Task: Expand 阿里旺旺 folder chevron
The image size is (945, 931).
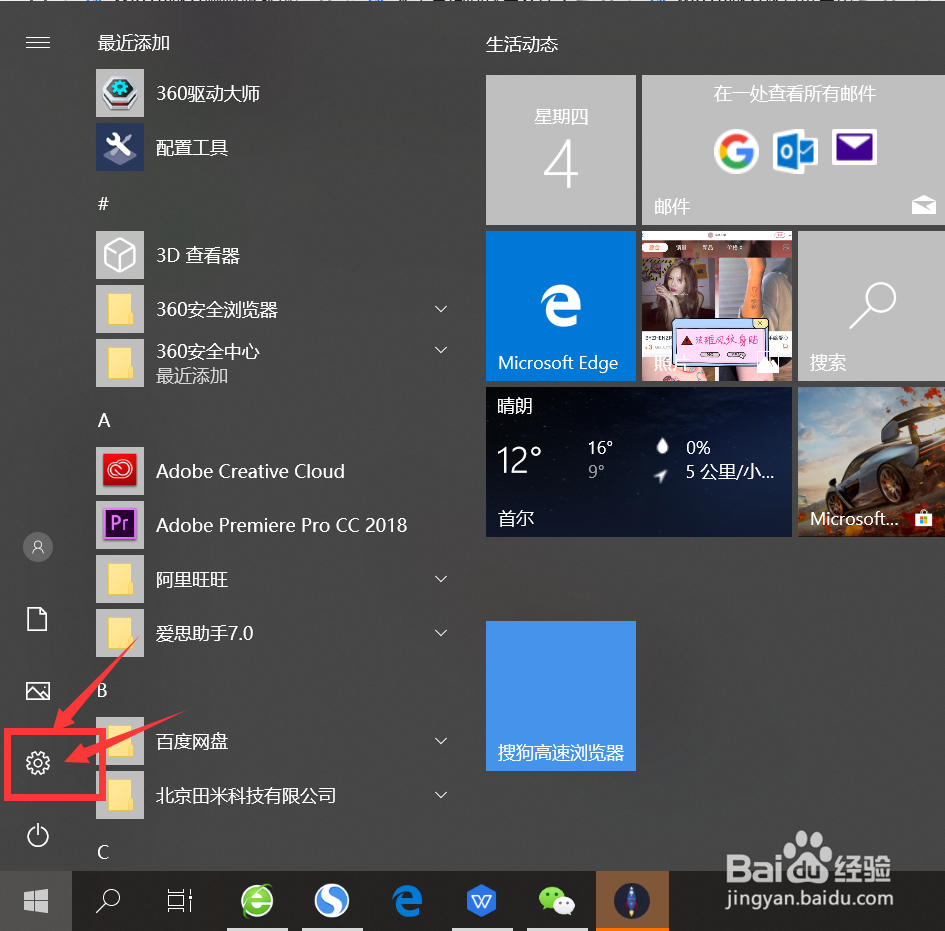Action: (x=441, y=578)
